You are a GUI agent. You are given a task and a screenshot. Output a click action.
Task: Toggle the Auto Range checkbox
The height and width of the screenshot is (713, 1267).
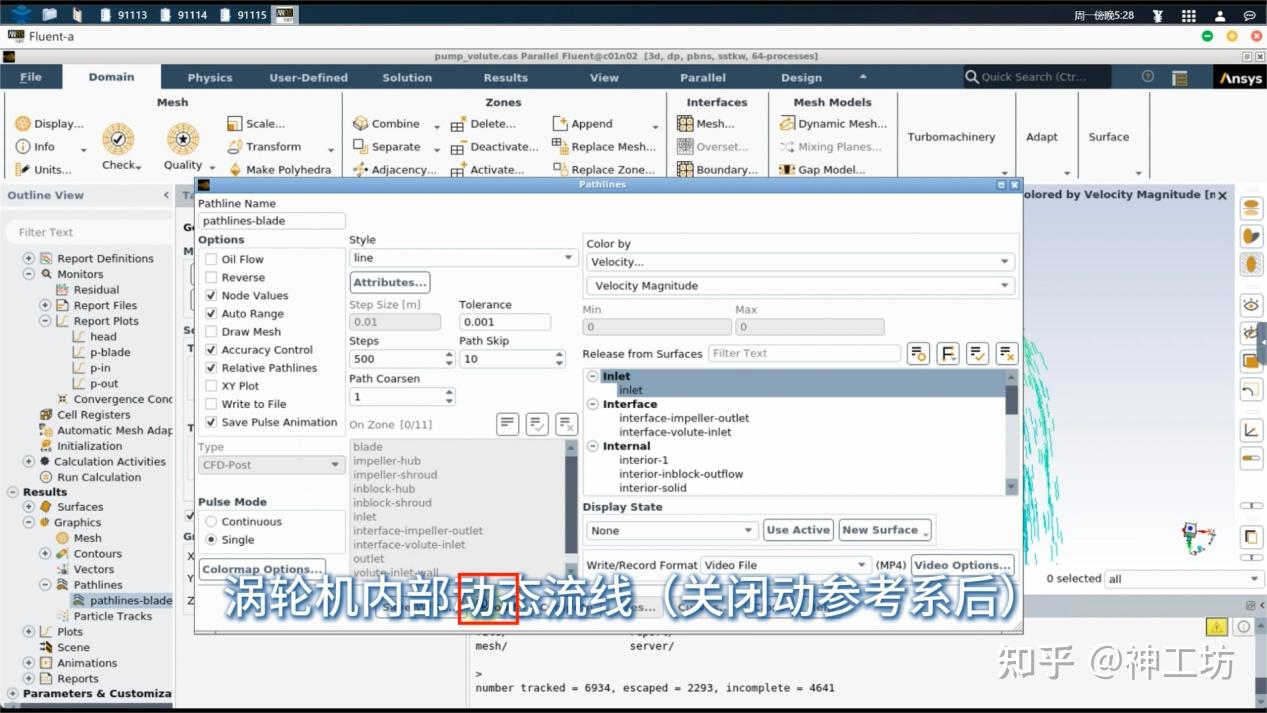click(211, 313)
